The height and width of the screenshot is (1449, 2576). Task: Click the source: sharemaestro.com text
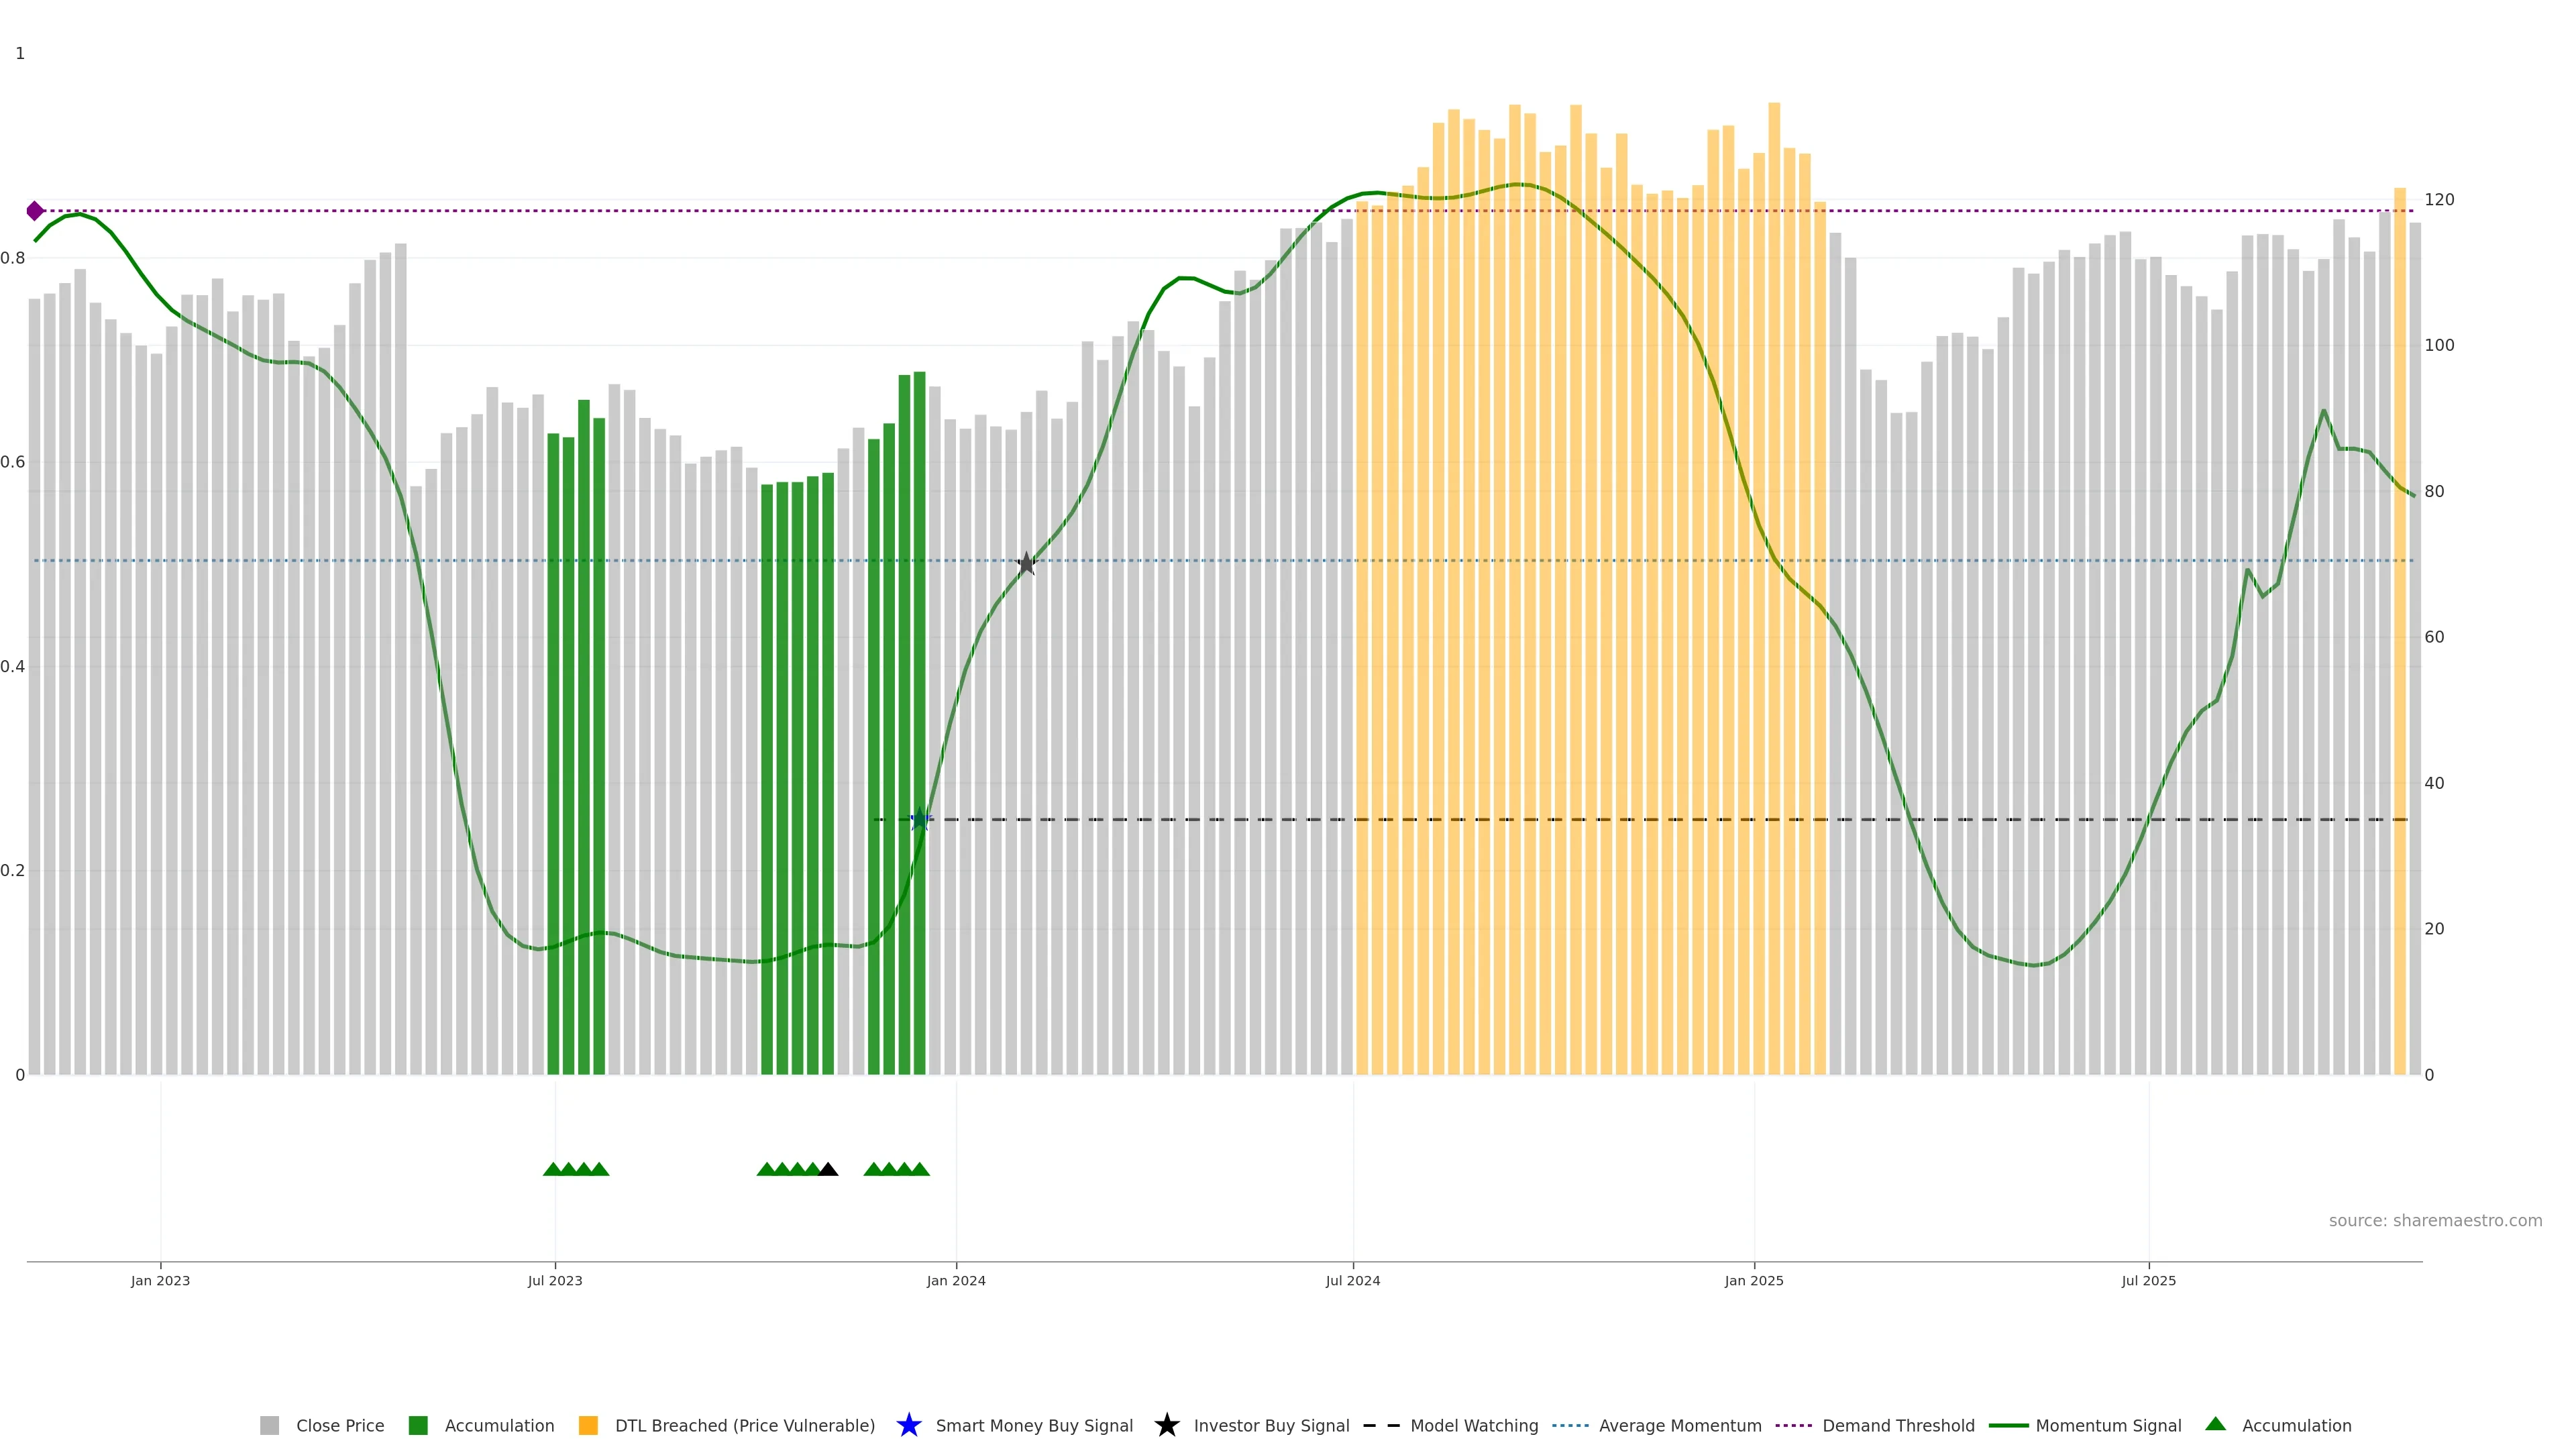[x=2435, y=1221]
